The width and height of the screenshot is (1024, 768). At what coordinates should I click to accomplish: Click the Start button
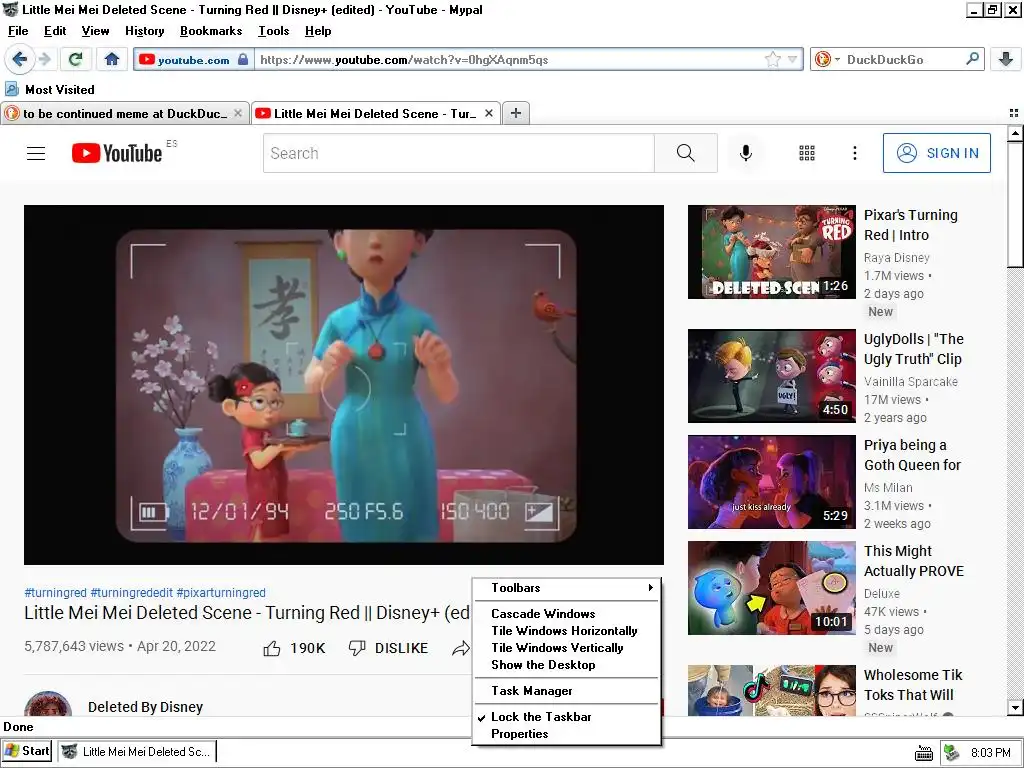(x=27, y=751)
